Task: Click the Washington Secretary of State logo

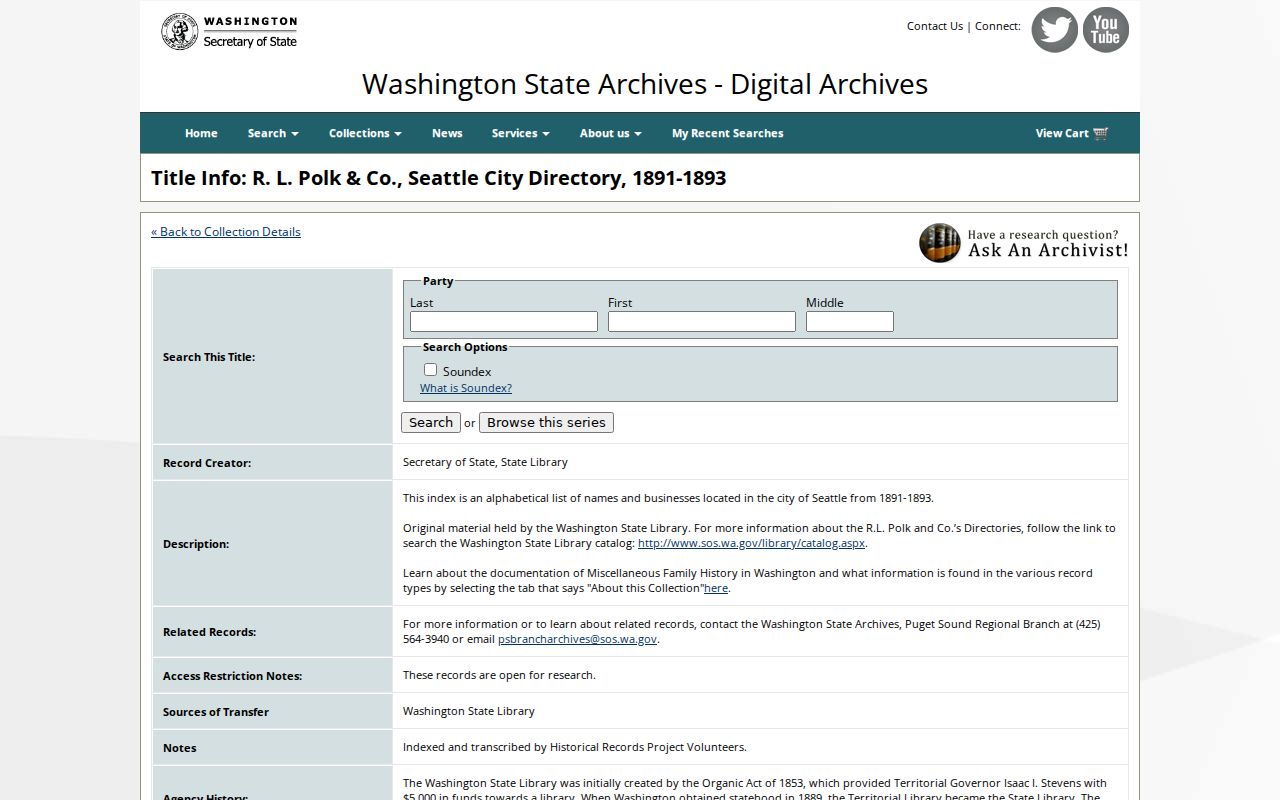Action: point(229,31)
